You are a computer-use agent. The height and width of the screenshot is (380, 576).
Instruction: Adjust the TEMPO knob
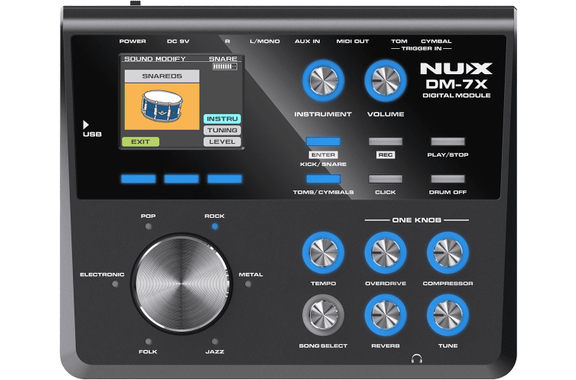pos(323,252)
